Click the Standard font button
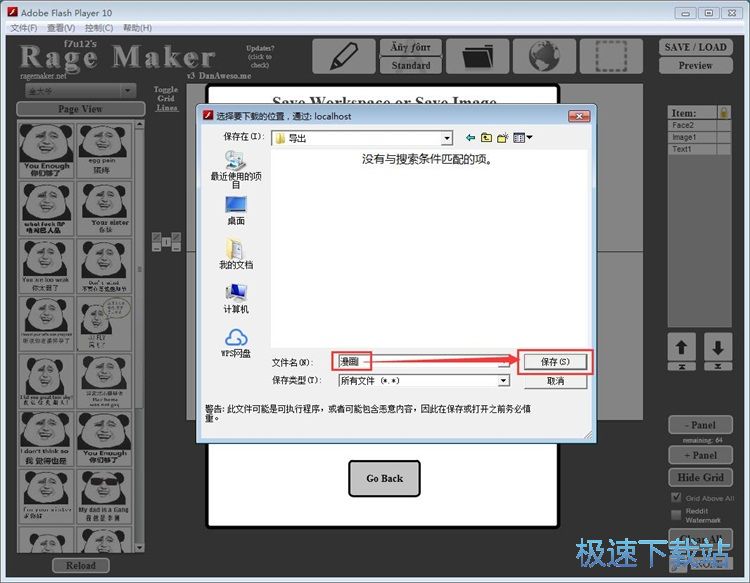Viewport: 750px width, 583px height. pos(410,66)
